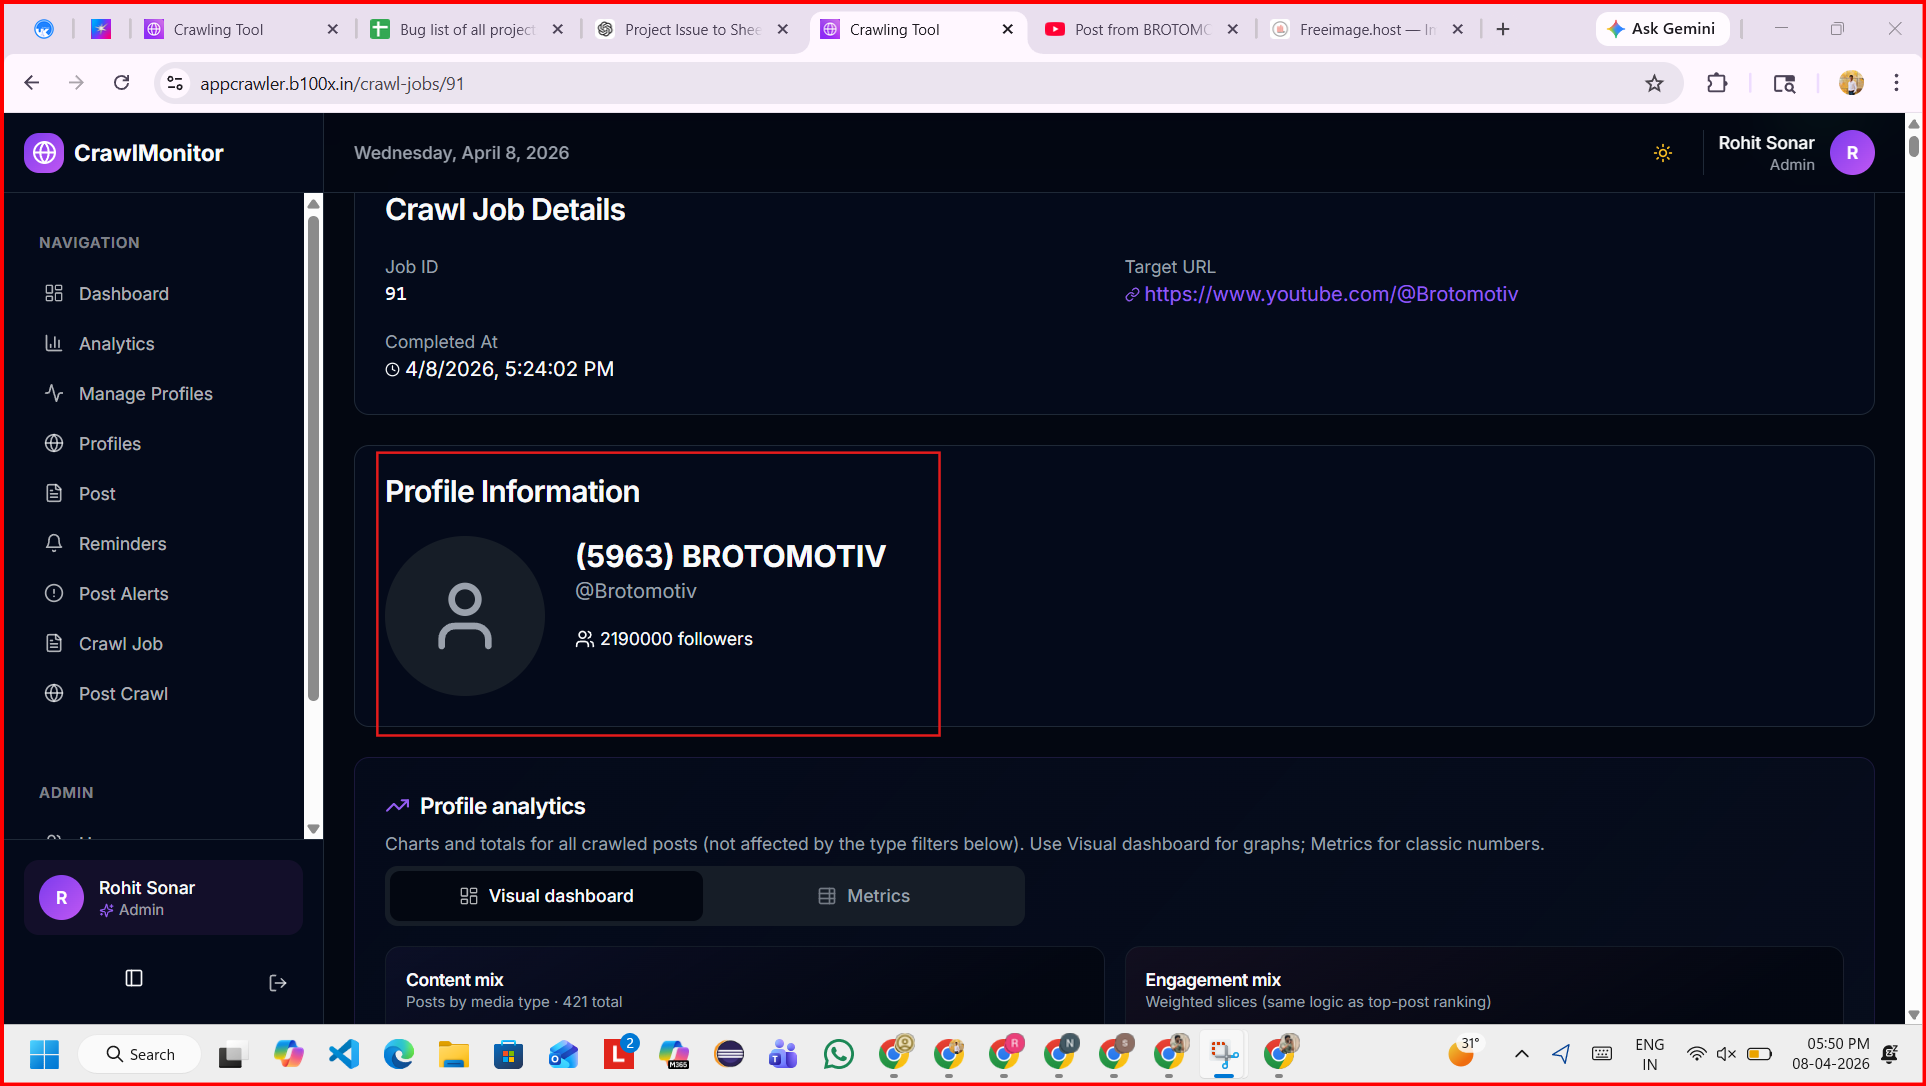The width and height of the screenshot is (1926, 1086).
Task: Open Post Alerts in sidebar
Action: (x=123, y=594)
